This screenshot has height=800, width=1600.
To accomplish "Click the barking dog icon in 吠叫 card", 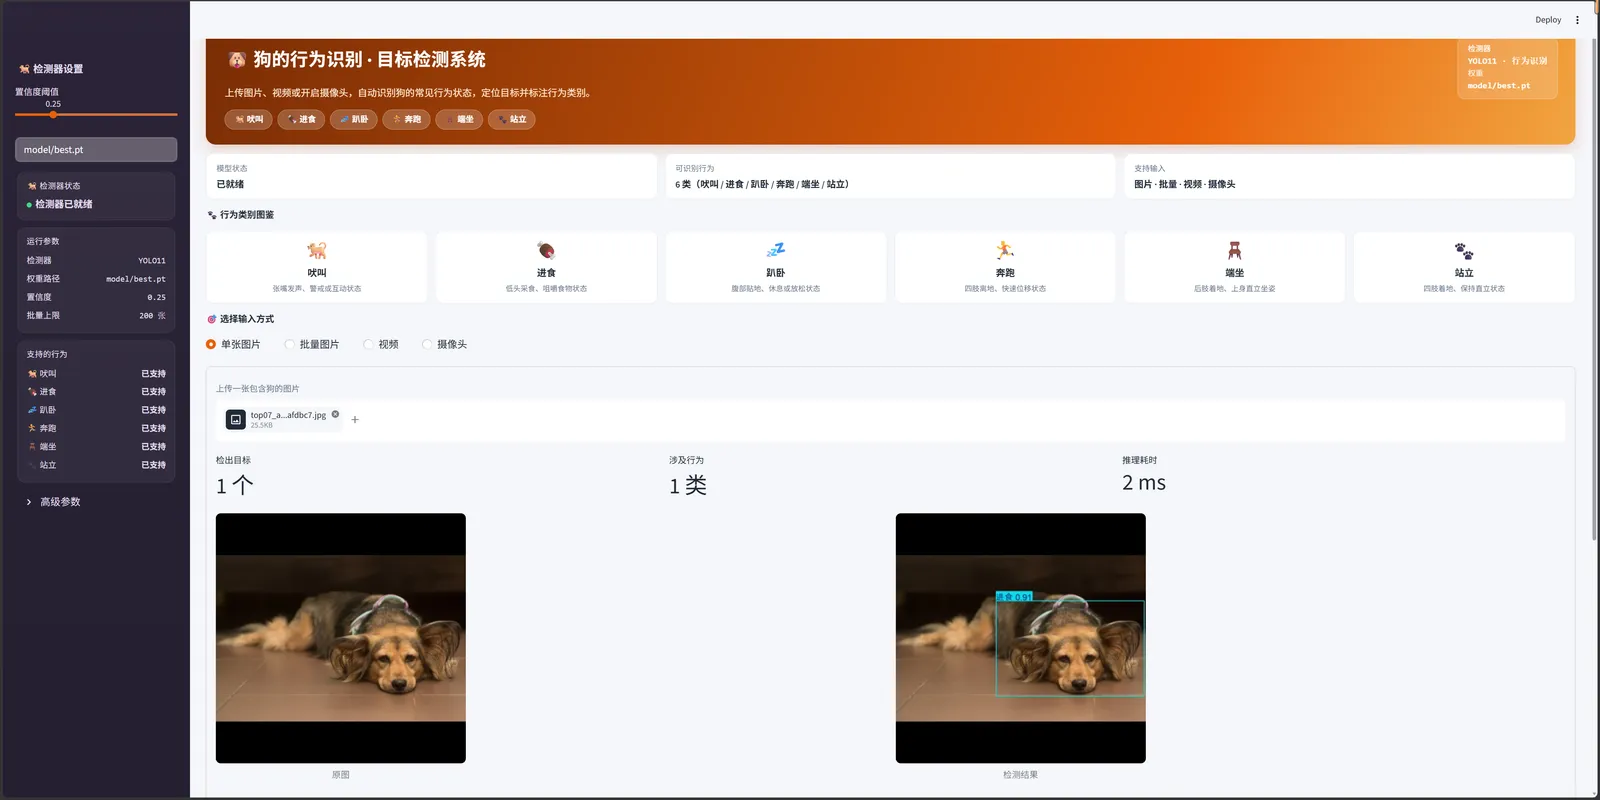I will (x=316, y=250).
